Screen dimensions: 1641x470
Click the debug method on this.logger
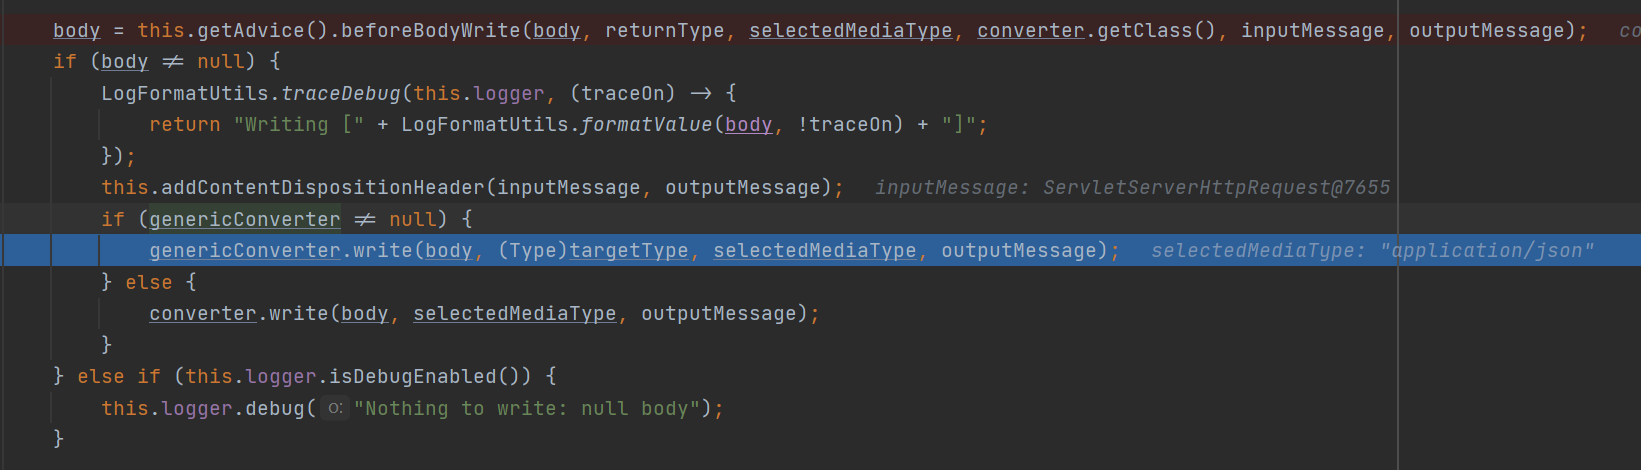tap(275, 408)
